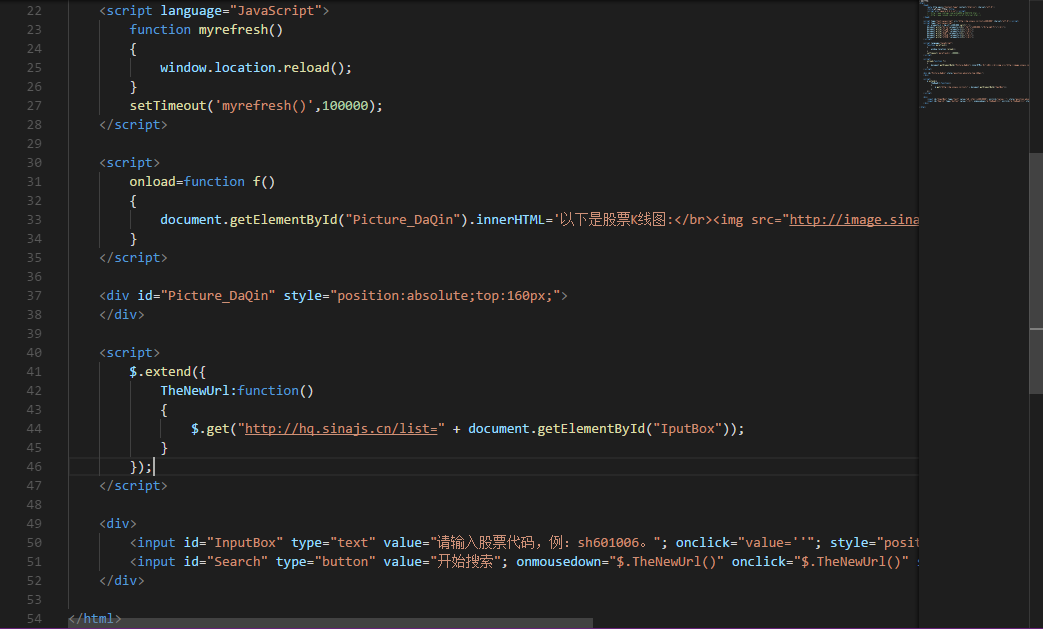The width and height of the screenshot is (1043, 629).
Task: Click the div id="Picture_DaQin" opening tag
Action: 333,296
